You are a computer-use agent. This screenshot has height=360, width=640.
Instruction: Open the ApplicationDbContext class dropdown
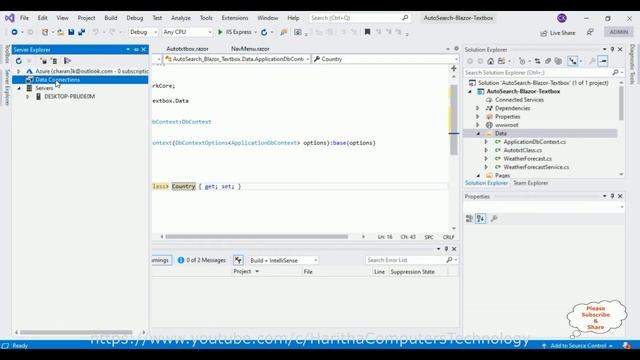point(237,59)
